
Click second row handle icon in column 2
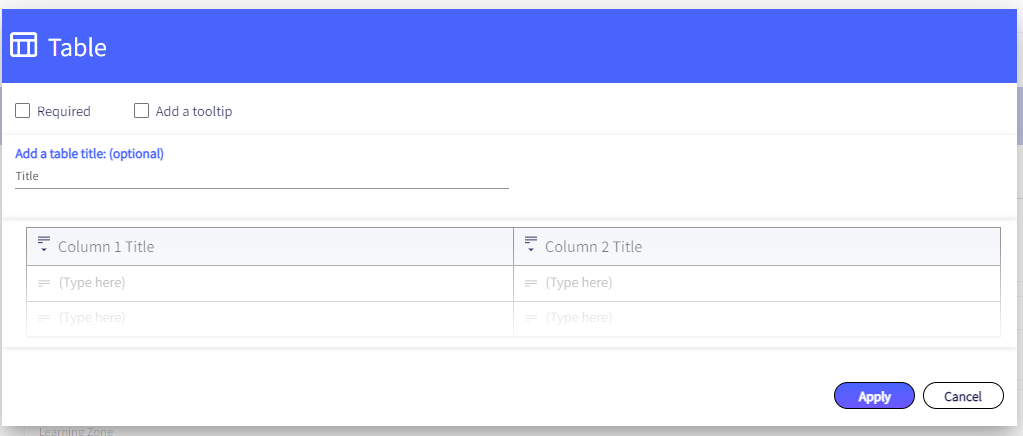[531, 318]
